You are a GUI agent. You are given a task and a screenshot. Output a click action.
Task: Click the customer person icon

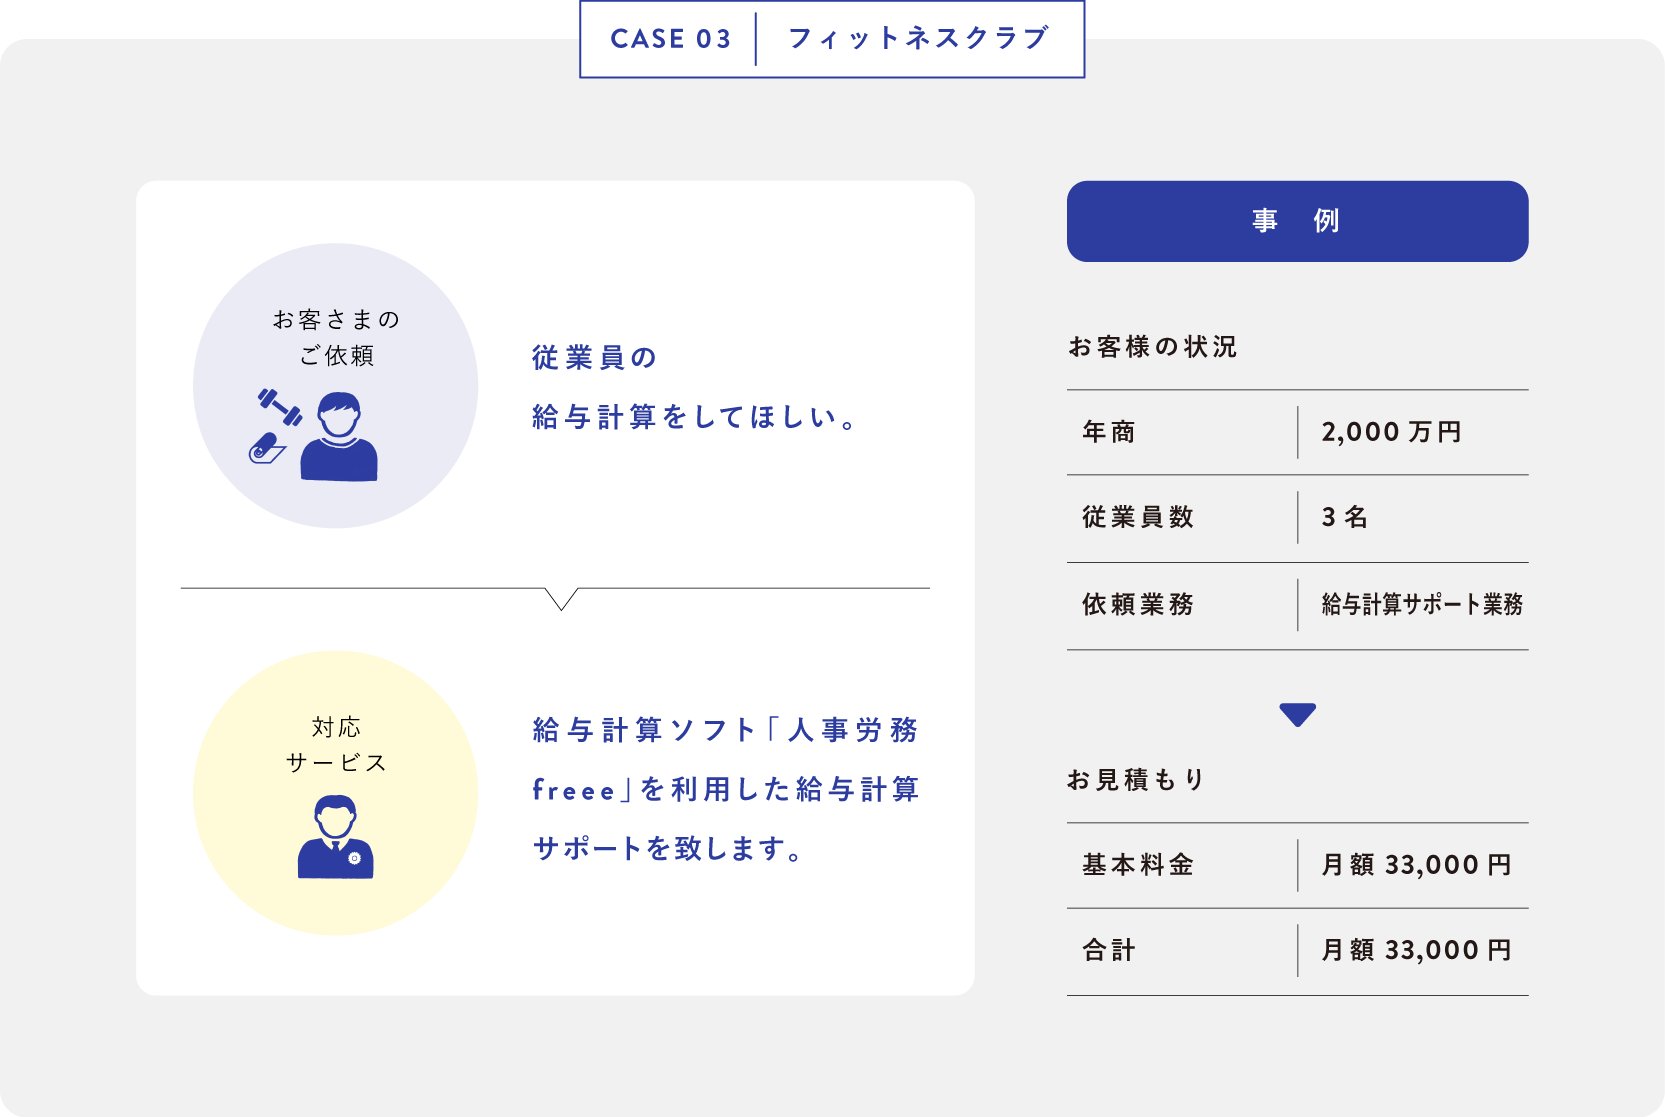tap(339, 437)
